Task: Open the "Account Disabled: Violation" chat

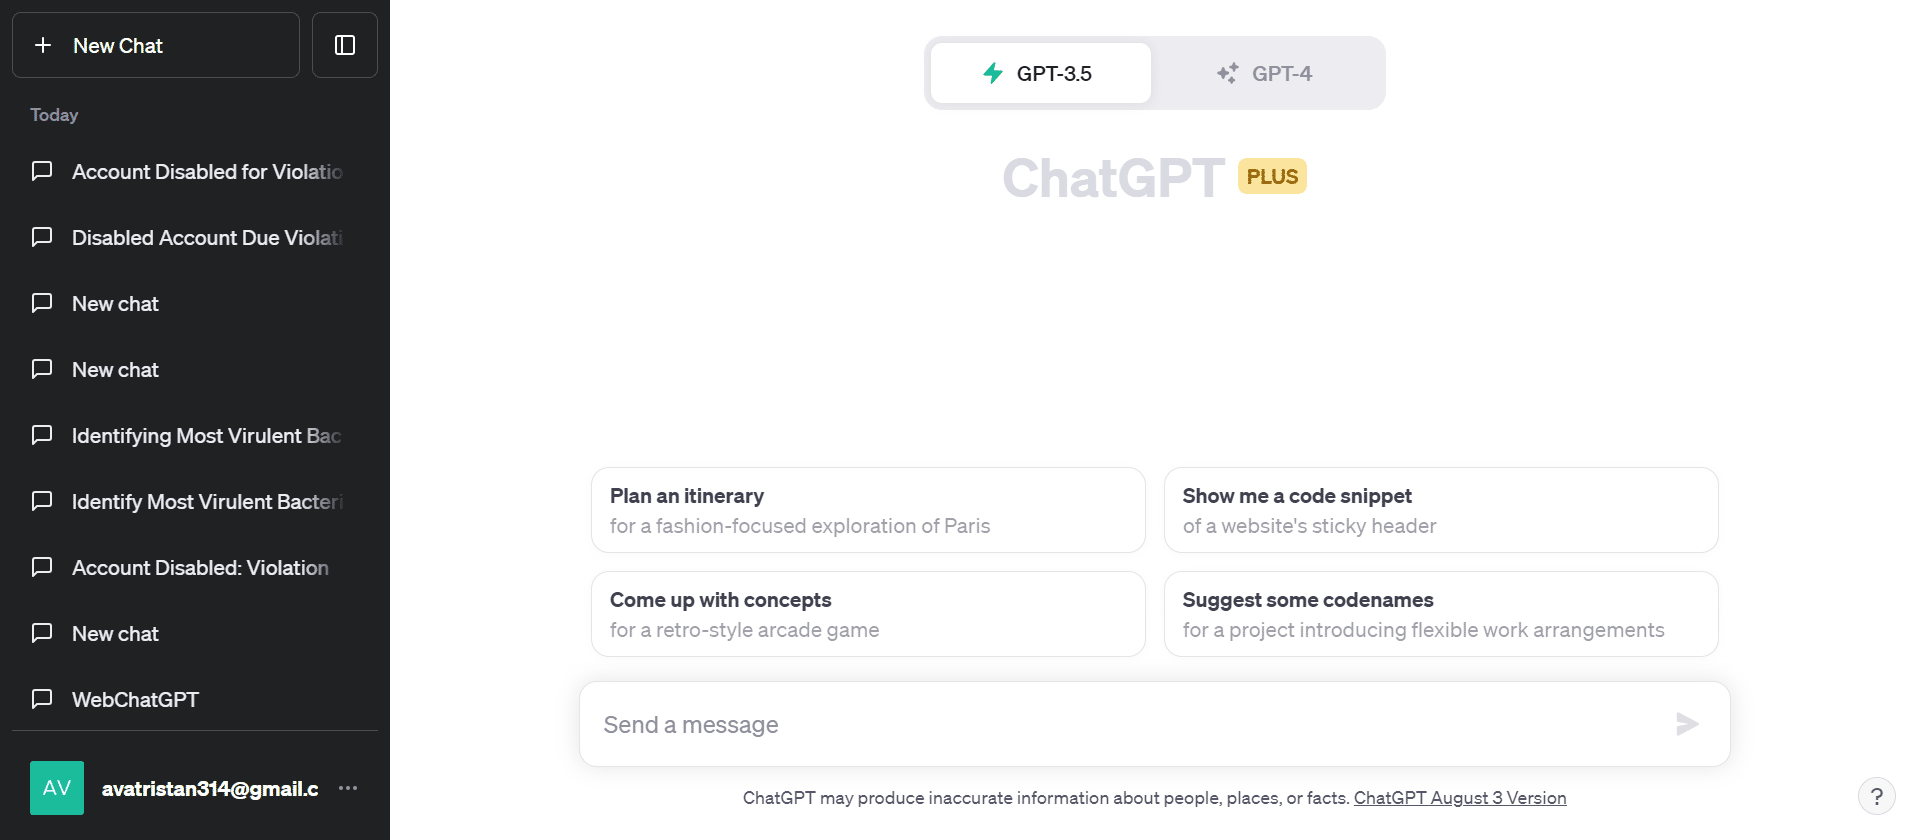Action: (x=200, y=568)
